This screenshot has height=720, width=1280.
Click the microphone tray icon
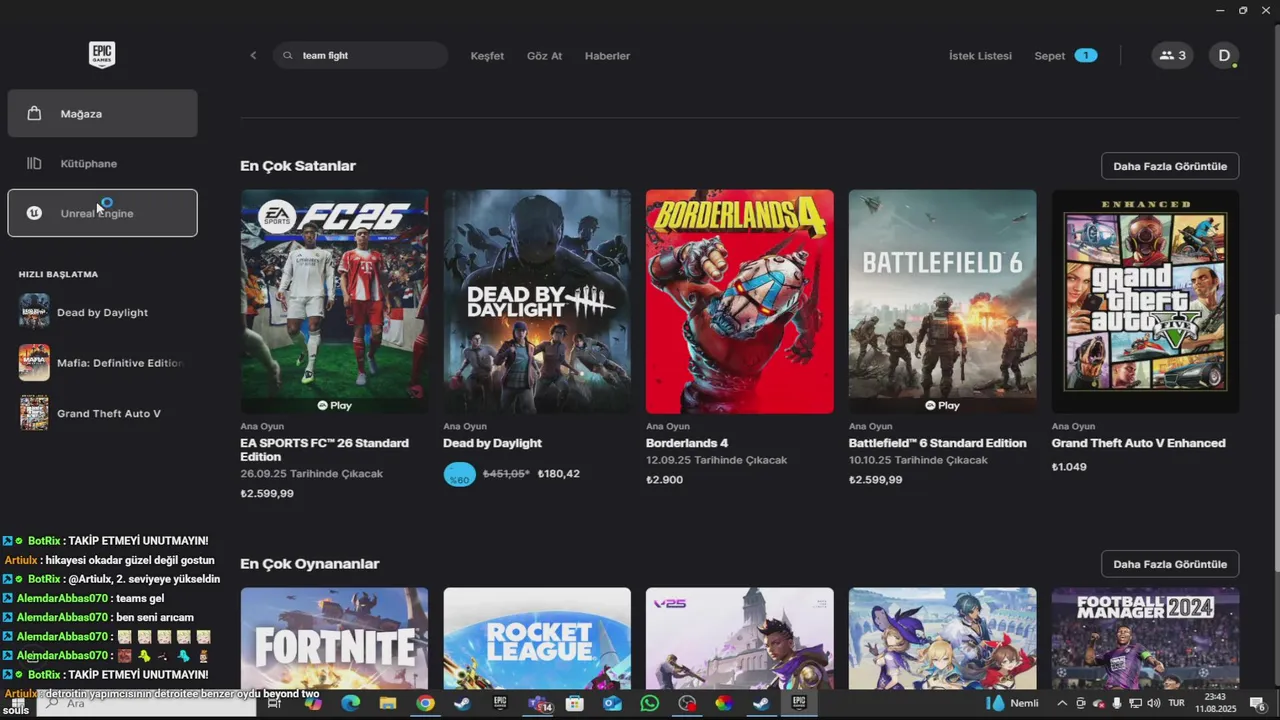(x=1117, y=703)
